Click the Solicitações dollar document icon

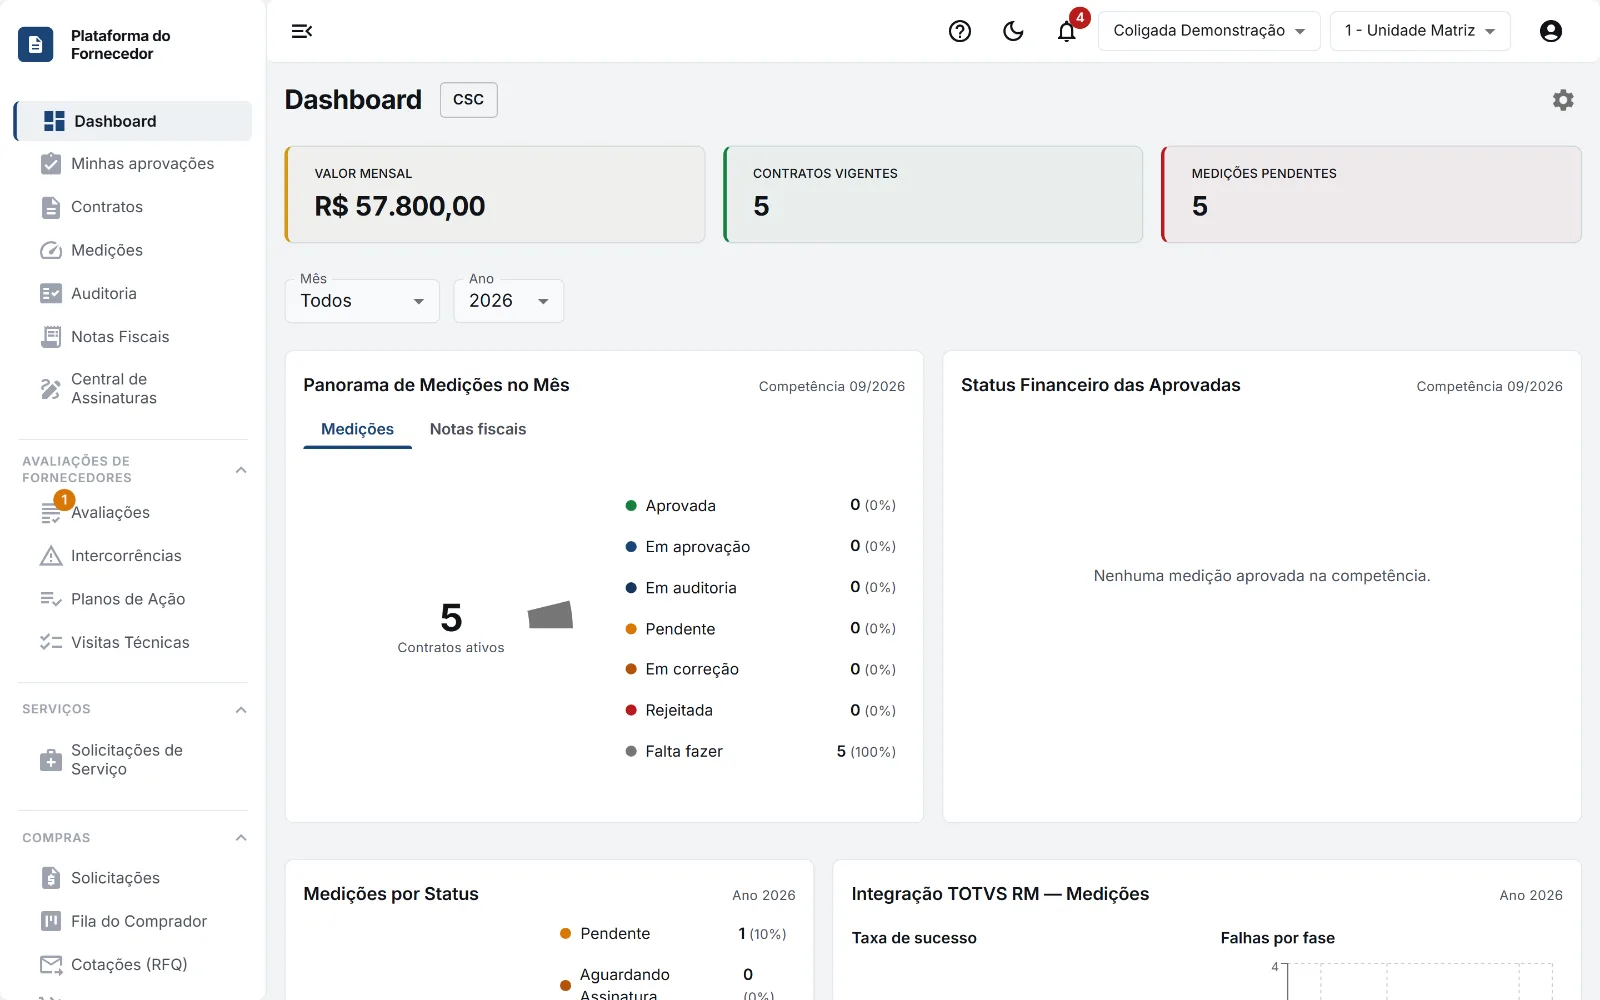(x=51, y=878)
